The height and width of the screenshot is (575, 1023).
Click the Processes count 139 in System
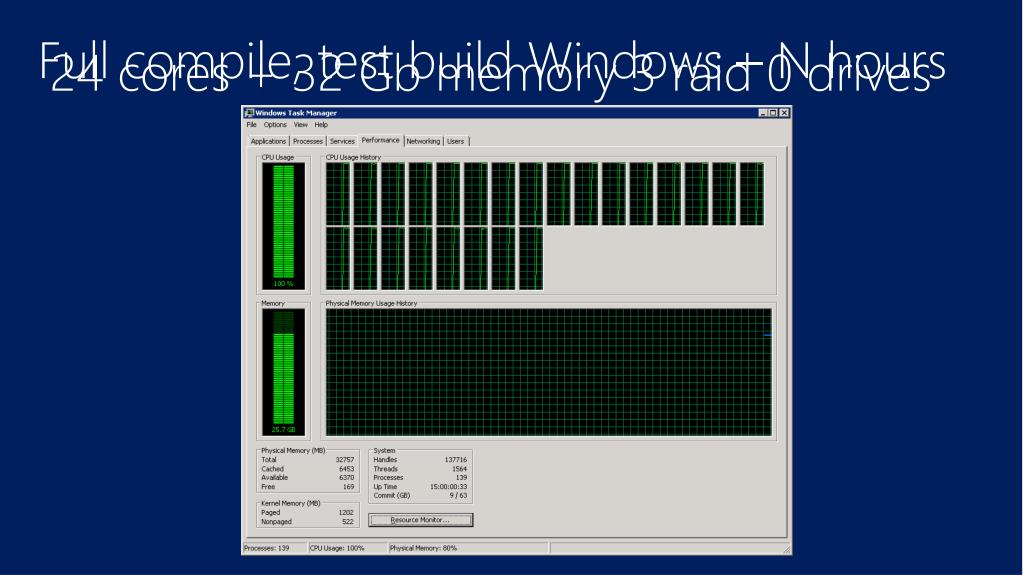[x=461, y=478]
